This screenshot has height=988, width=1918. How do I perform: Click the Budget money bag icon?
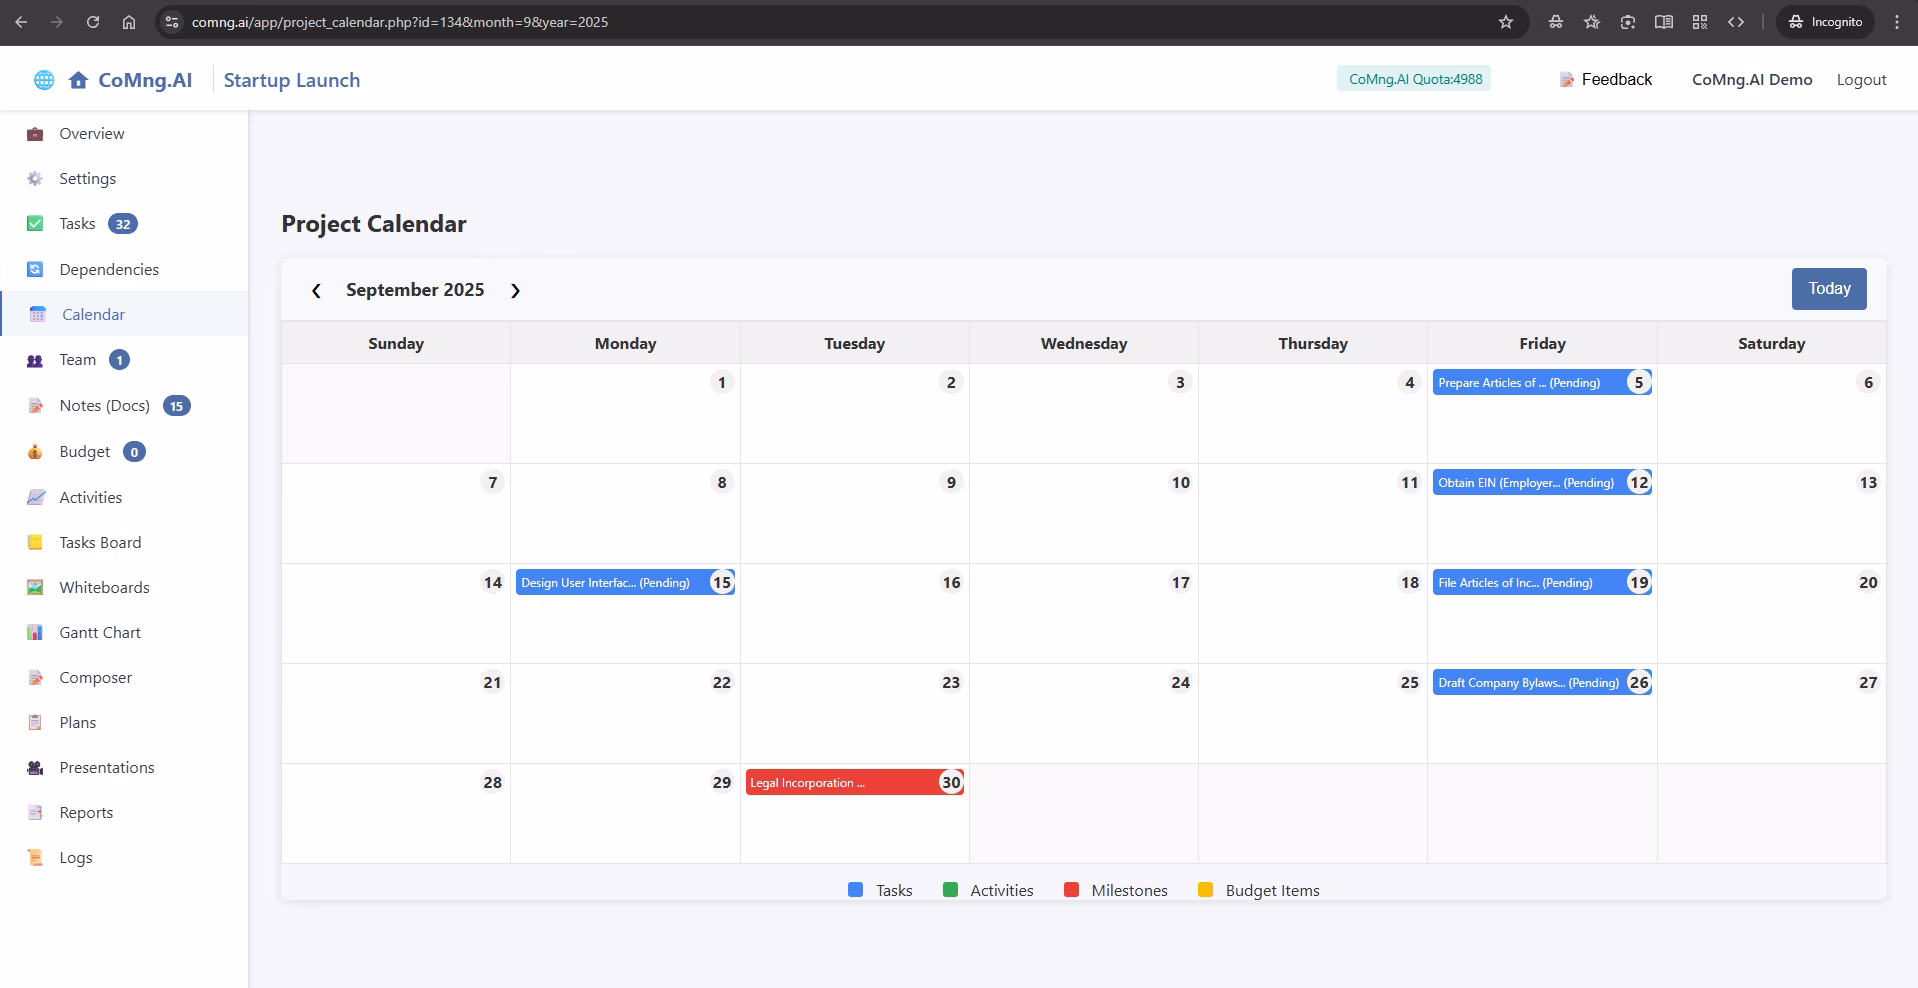[x=35, y=452]
